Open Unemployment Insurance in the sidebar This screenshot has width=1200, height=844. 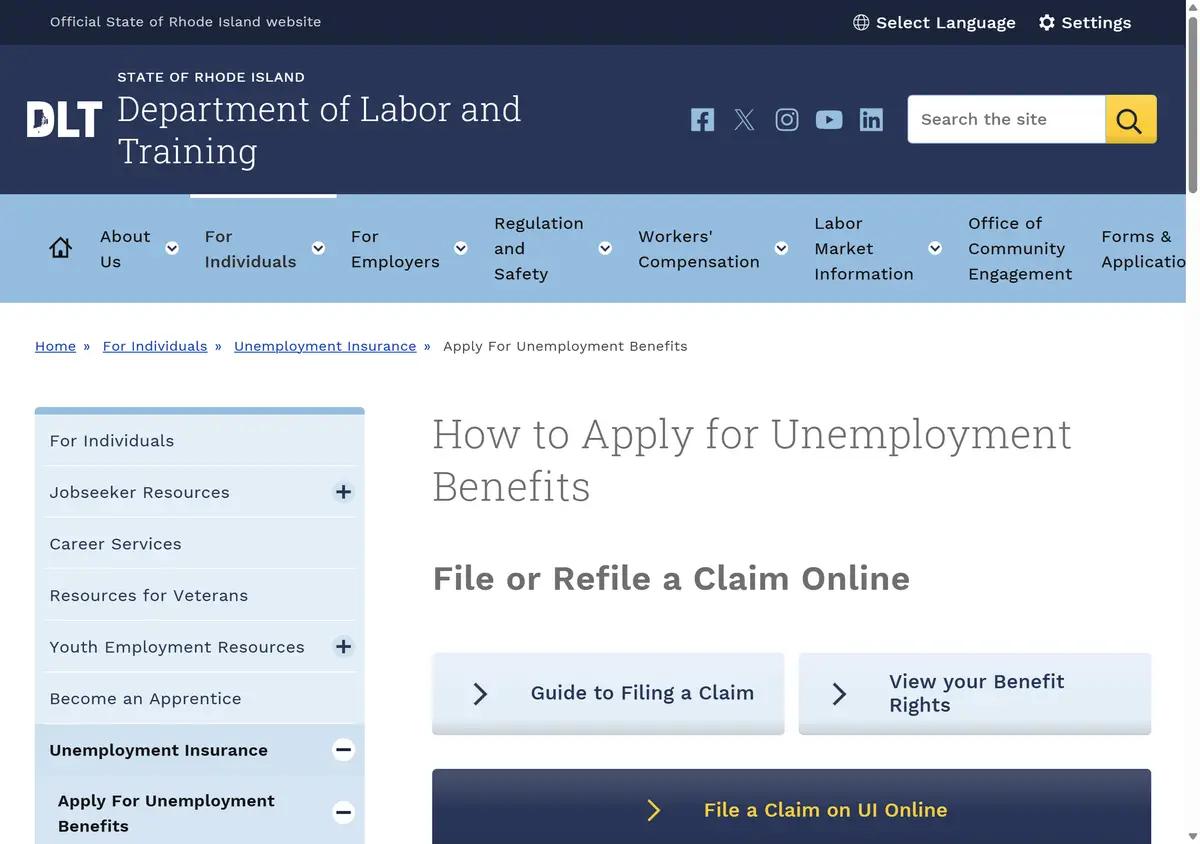(159, 750)
